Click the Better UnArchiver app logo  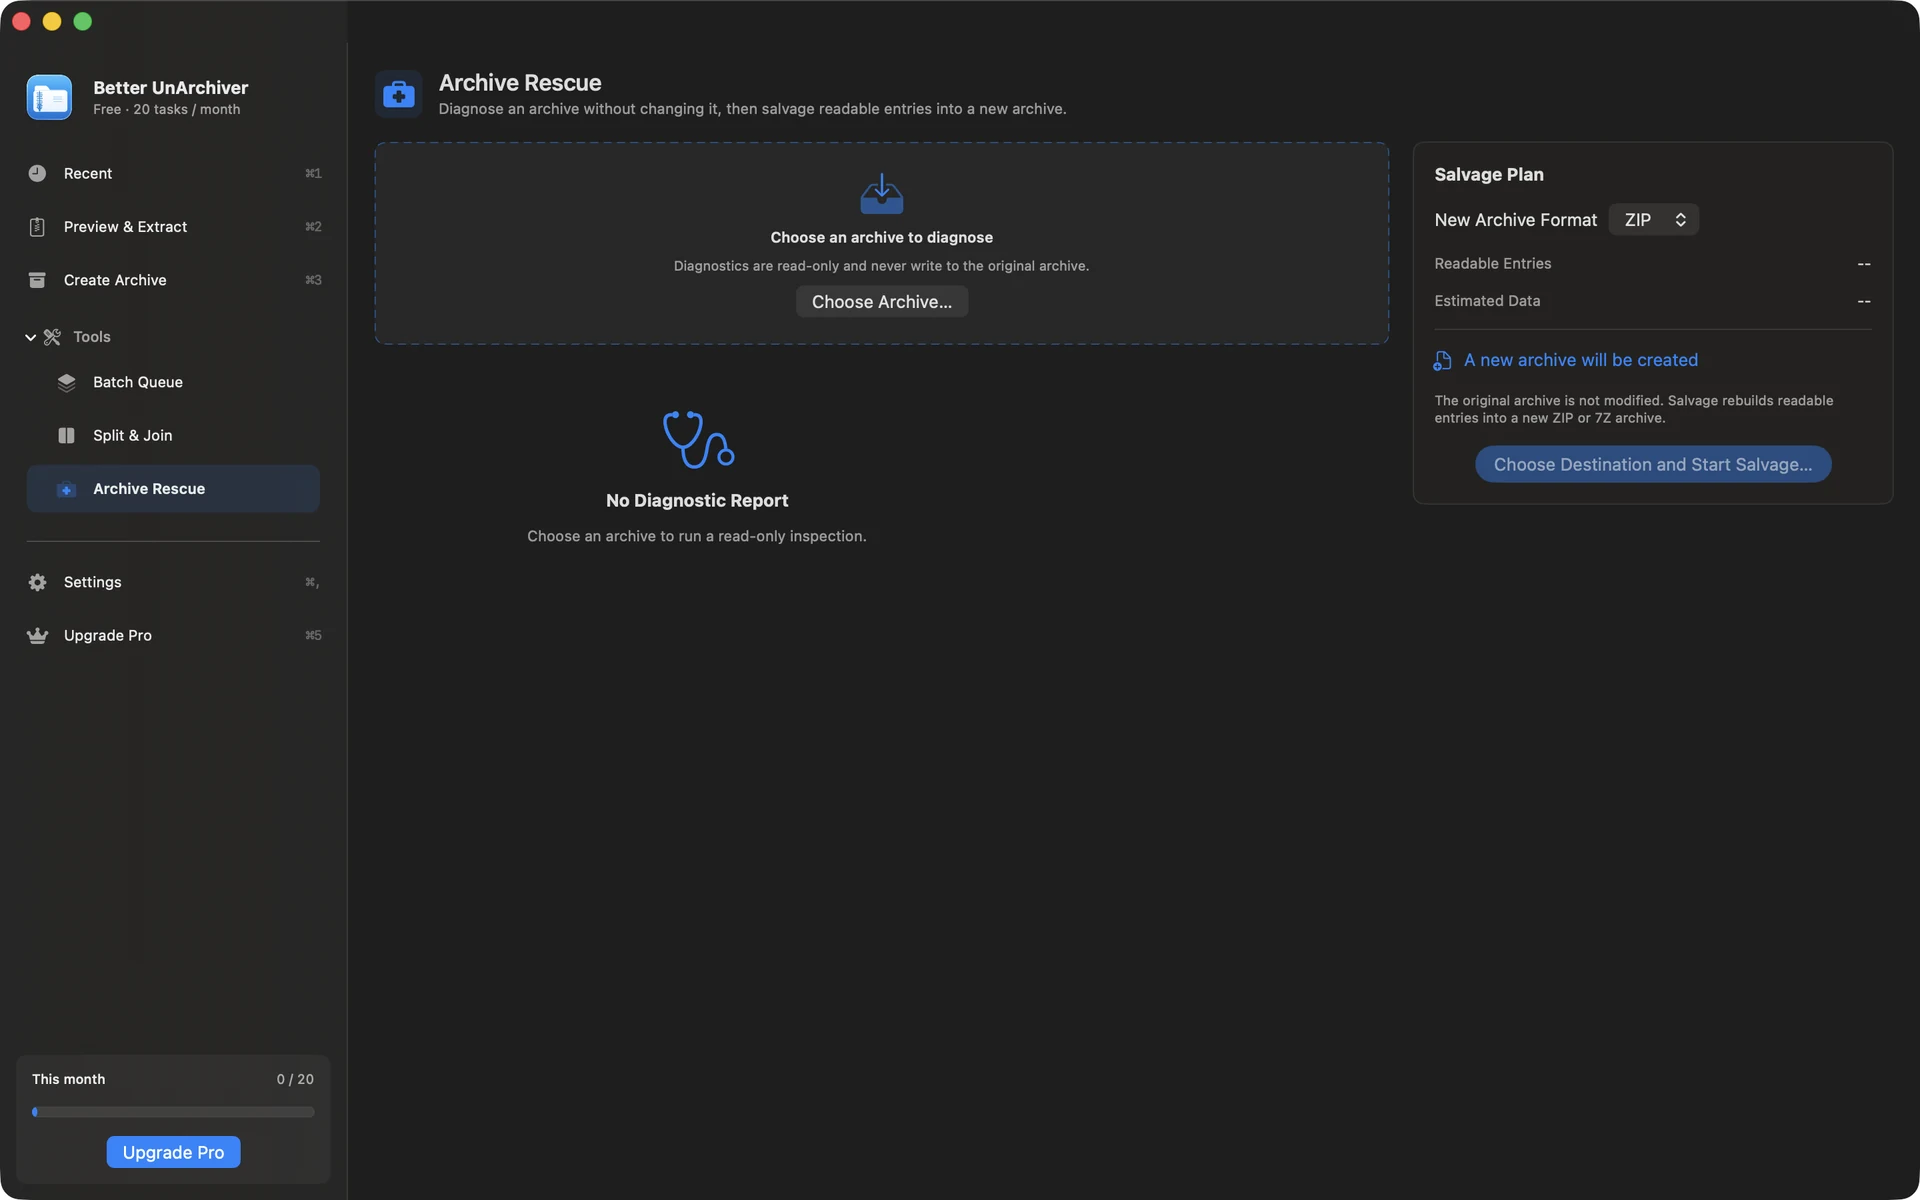(49, 97)
